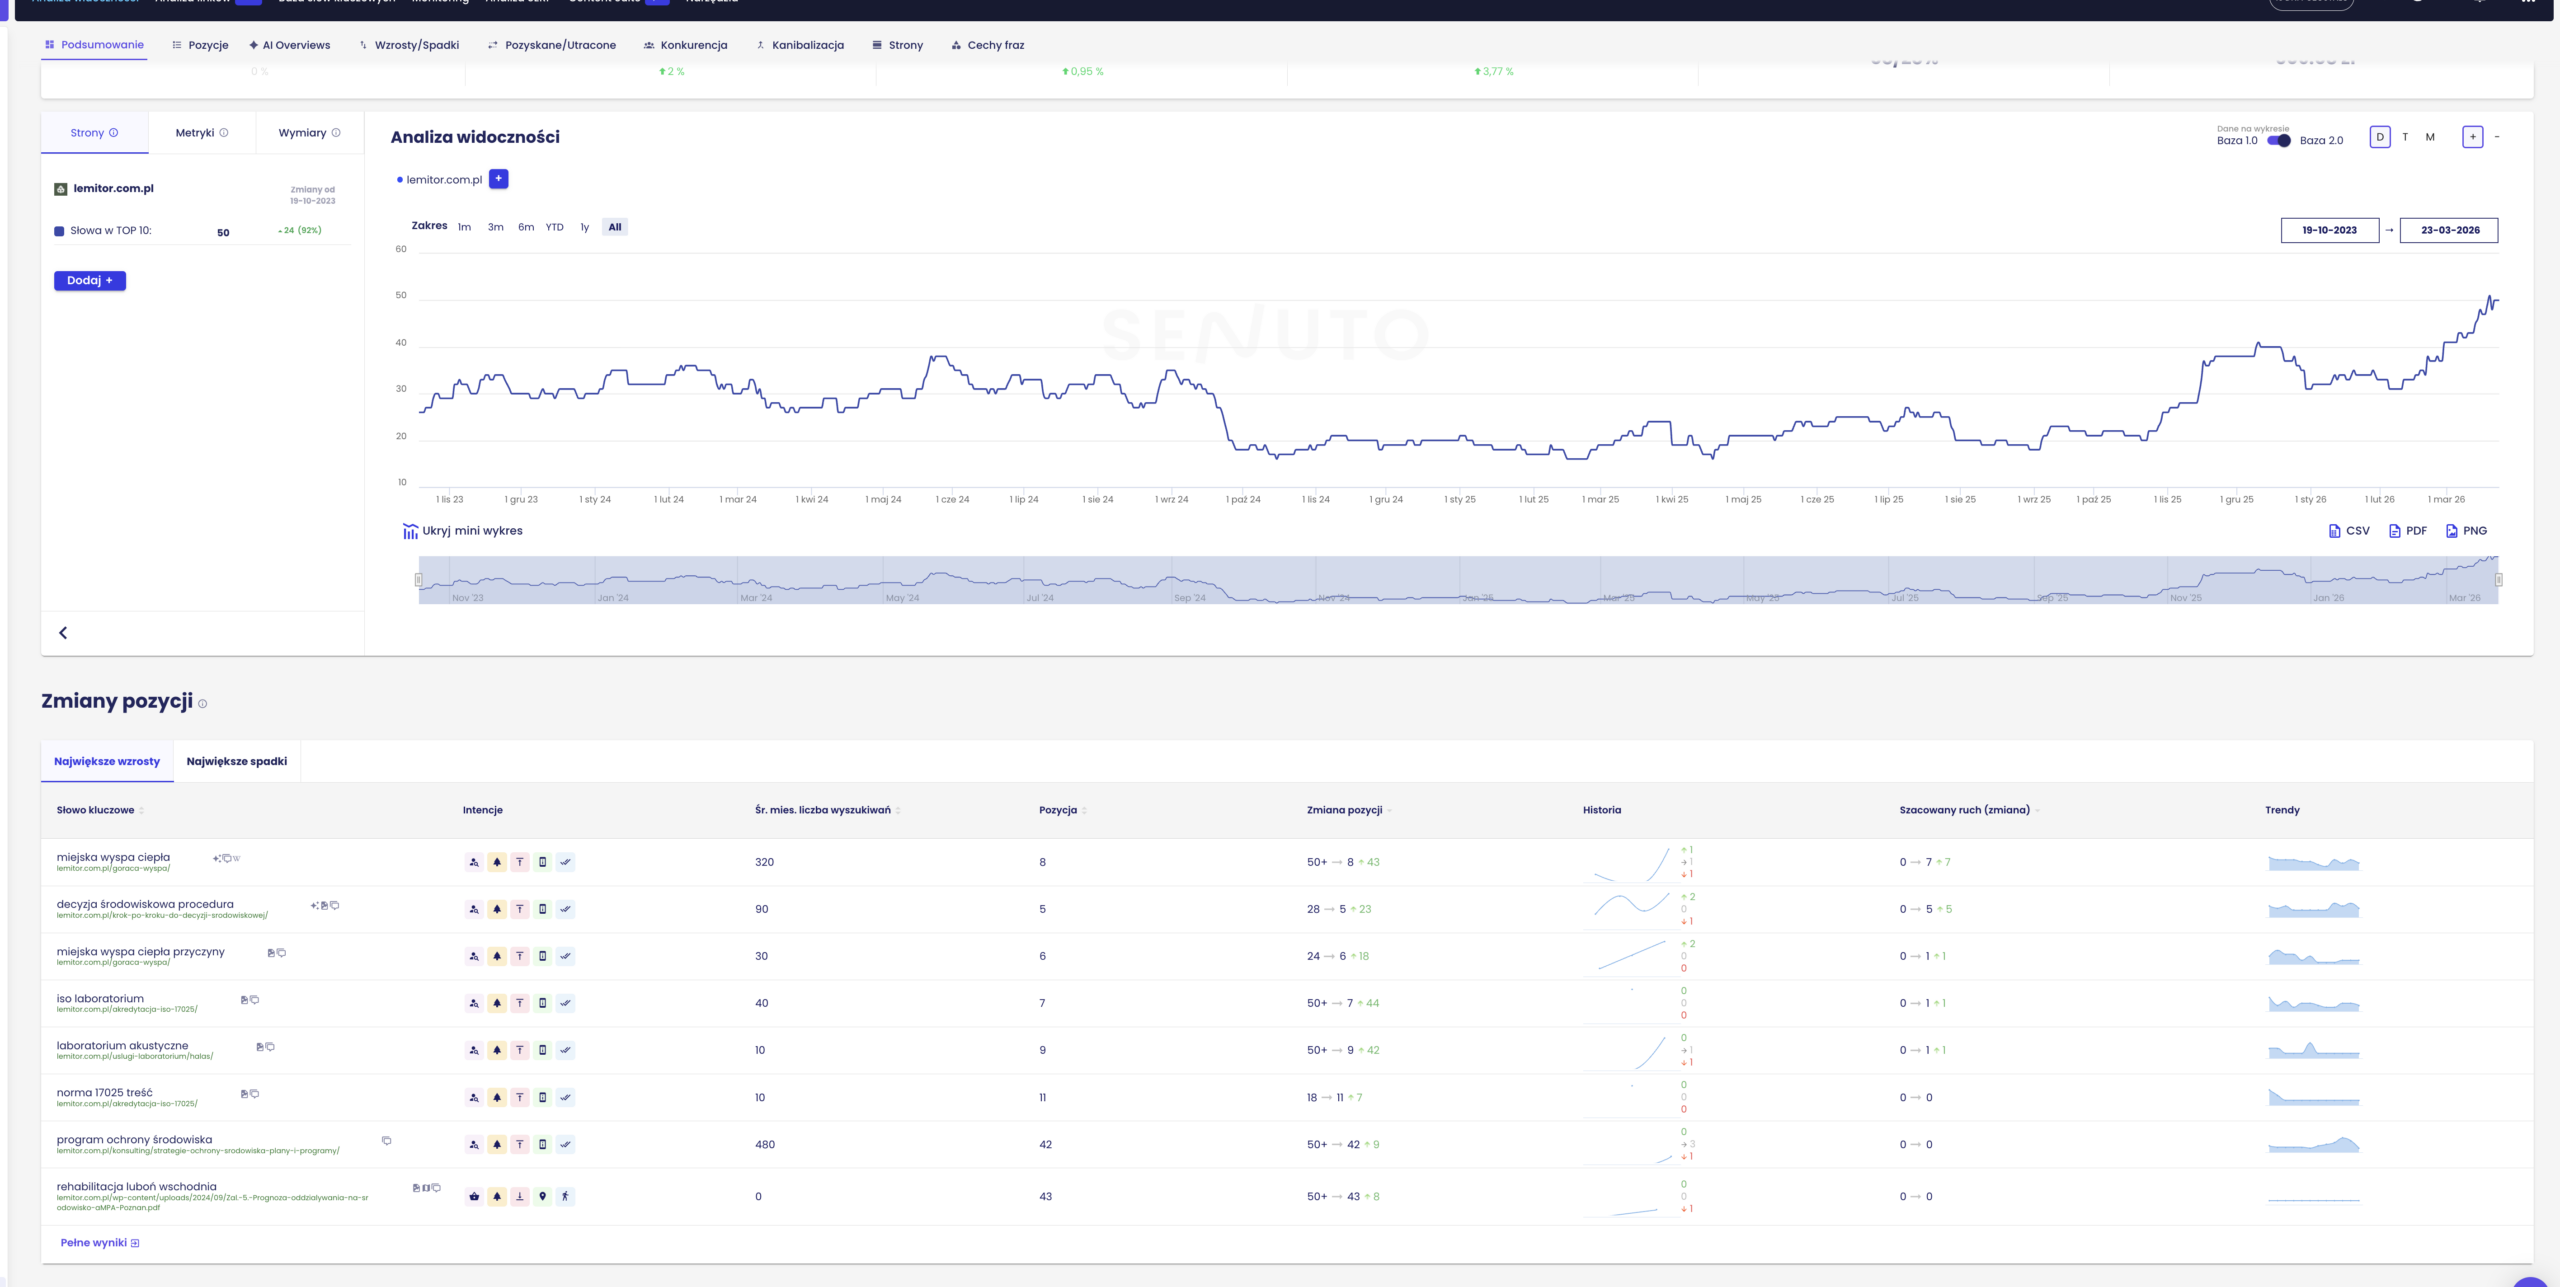Viewport: 2560px width, 1287px height.
Task: Set chart range to 1y
Action: point(585,227)
